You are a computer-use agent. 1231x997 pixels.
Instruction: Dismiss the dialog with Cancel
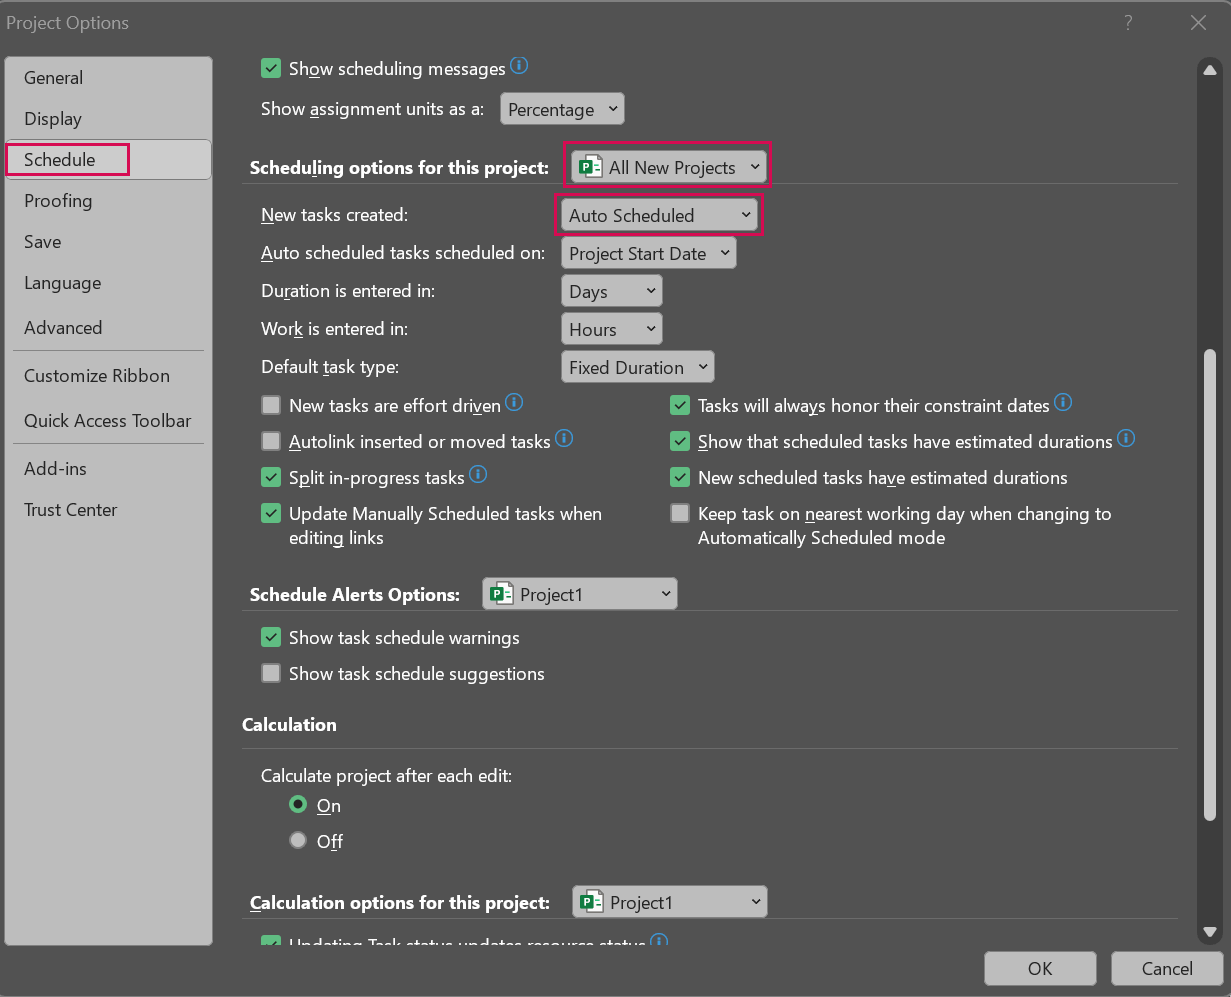(x=1166, y=968)
